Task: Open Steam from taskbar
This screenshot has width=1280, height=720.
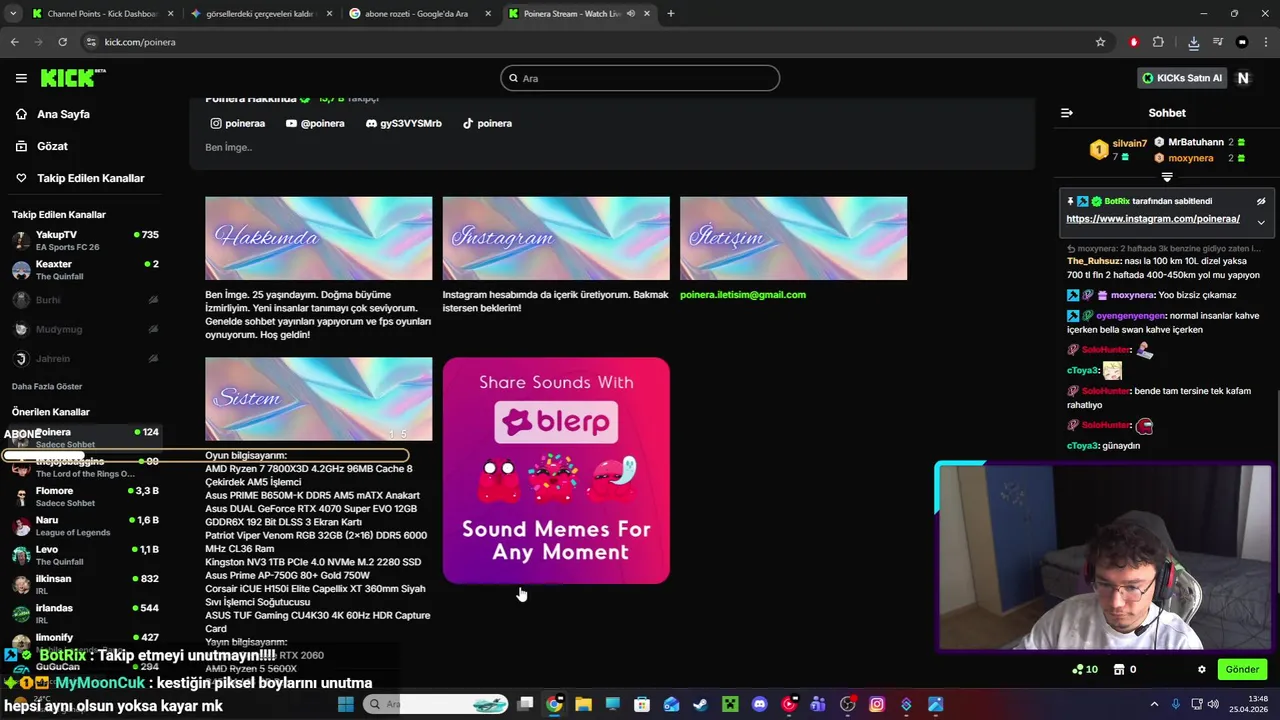Action: (x=700, y=704)
